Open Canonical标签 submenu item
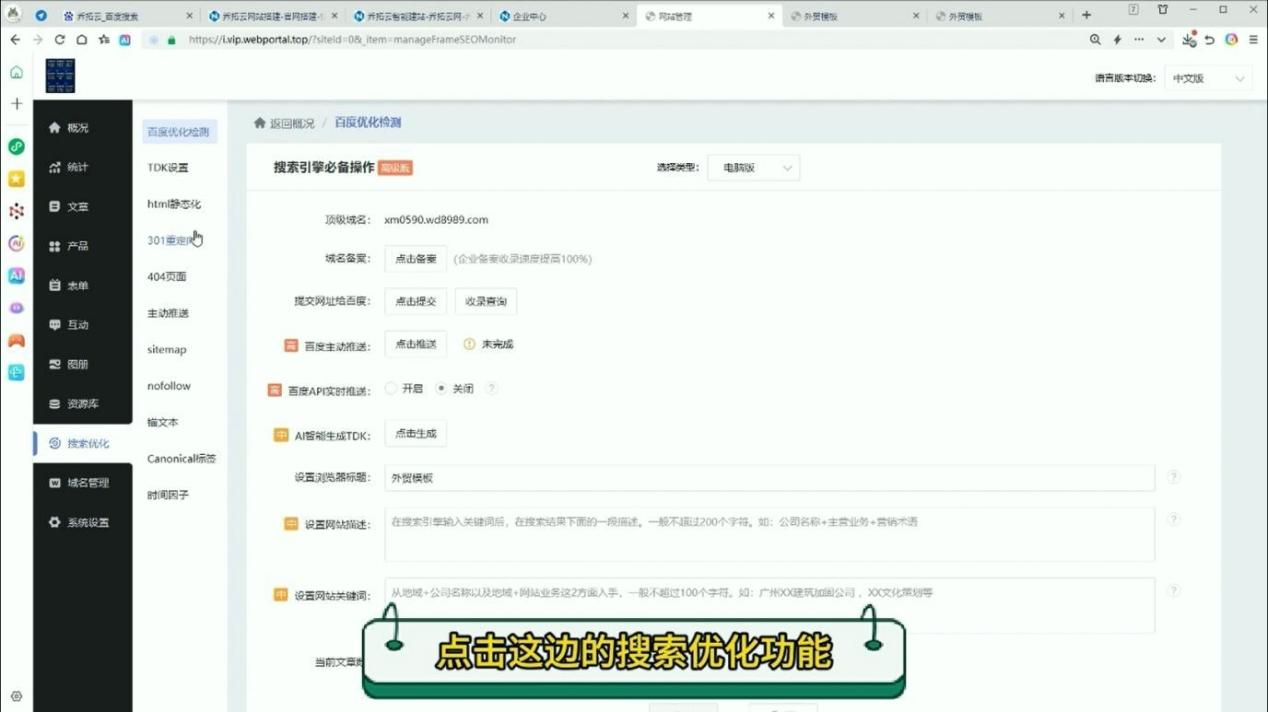 pyautogui.click(x=181, y=459)
